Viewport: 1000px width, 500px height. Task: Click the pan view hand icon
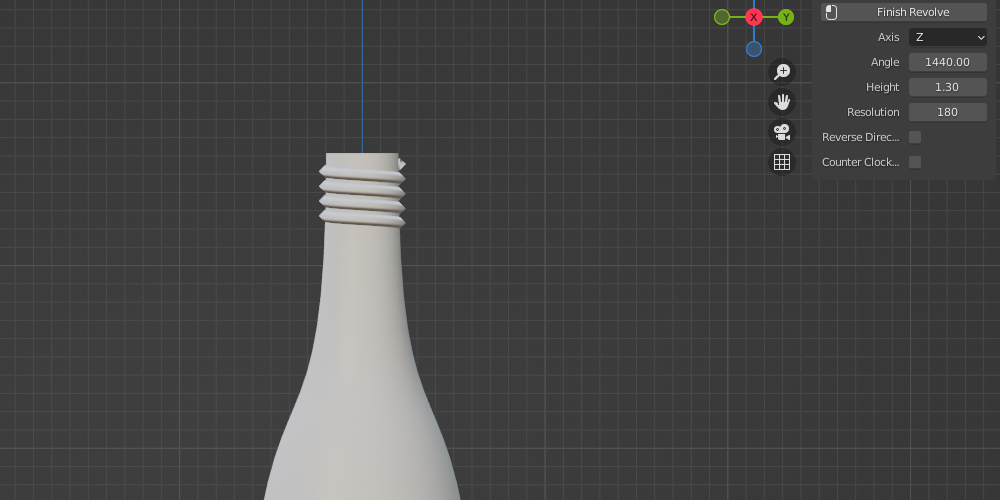point(782,101)
